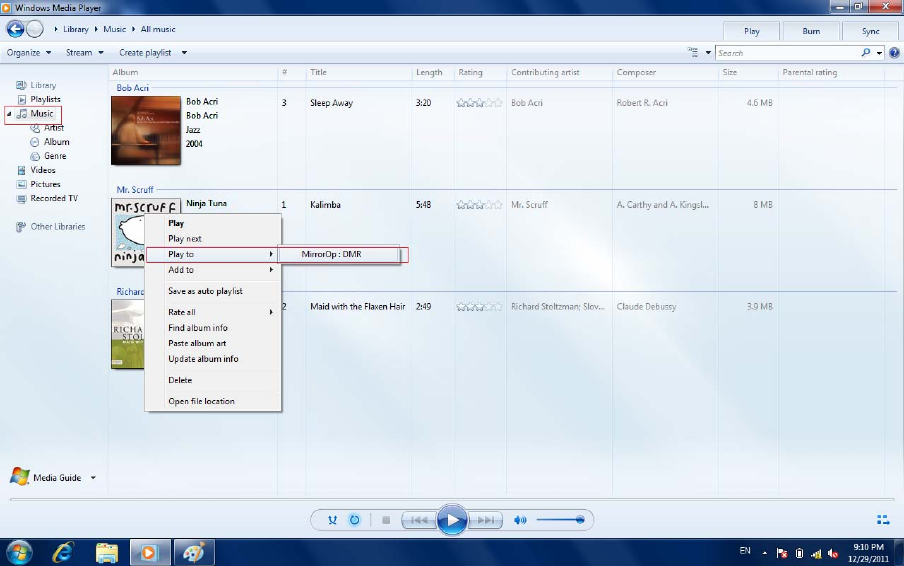Expand the Media Guide dropdown arrow

tap(93, 478)
